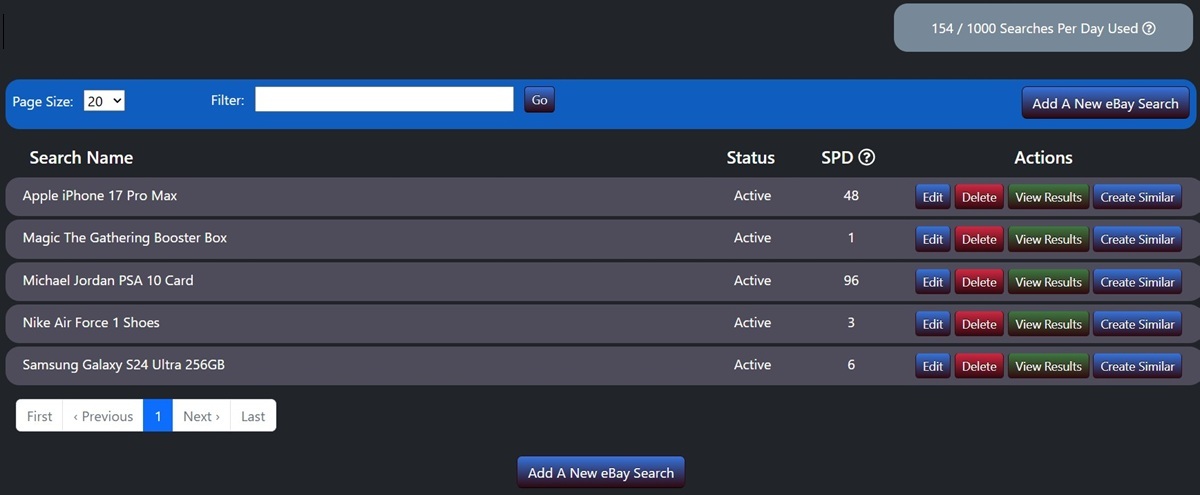View Results for Apple iPhone 17 Pro Max

(1048, 197)
